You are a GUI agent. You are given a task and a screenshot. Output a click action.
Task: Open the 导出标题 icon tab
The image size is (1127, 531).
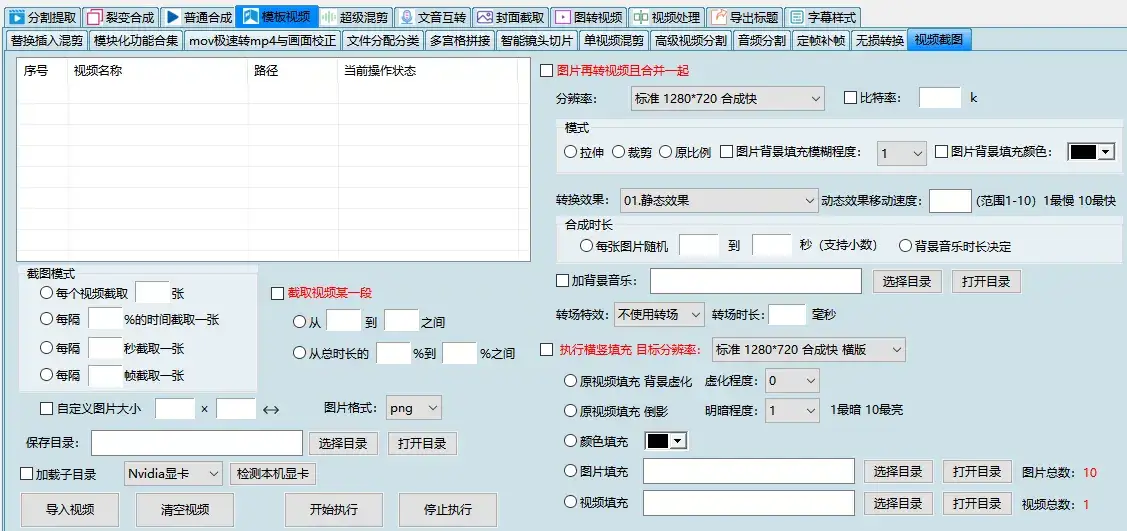pyautogui.click(x=718, y=17)
